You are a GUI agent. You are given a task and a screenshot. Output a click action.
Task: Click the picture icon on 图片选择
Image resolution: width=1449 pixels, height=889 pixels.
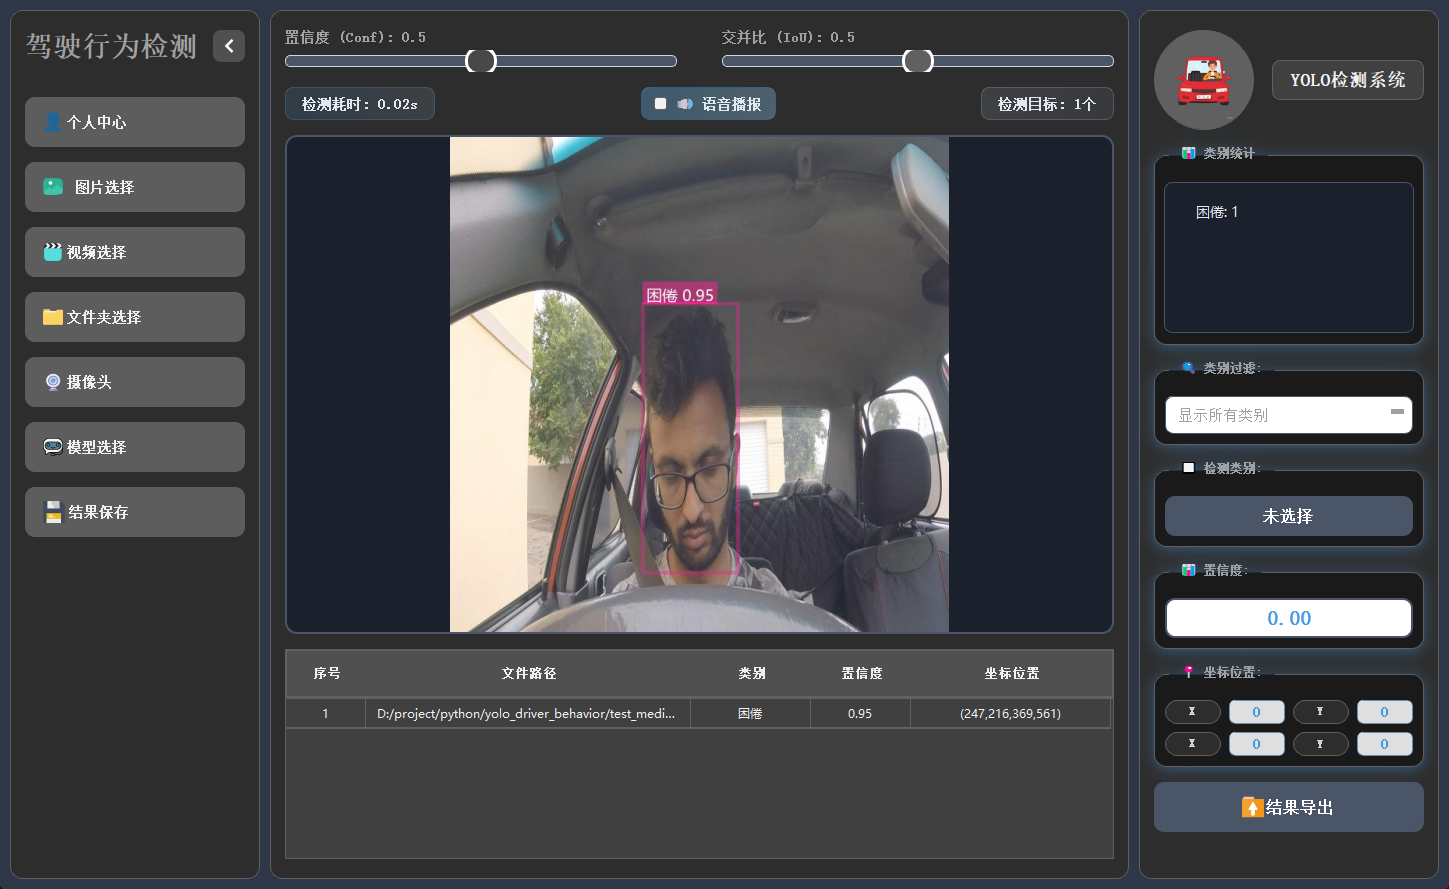tap(53, 187)
